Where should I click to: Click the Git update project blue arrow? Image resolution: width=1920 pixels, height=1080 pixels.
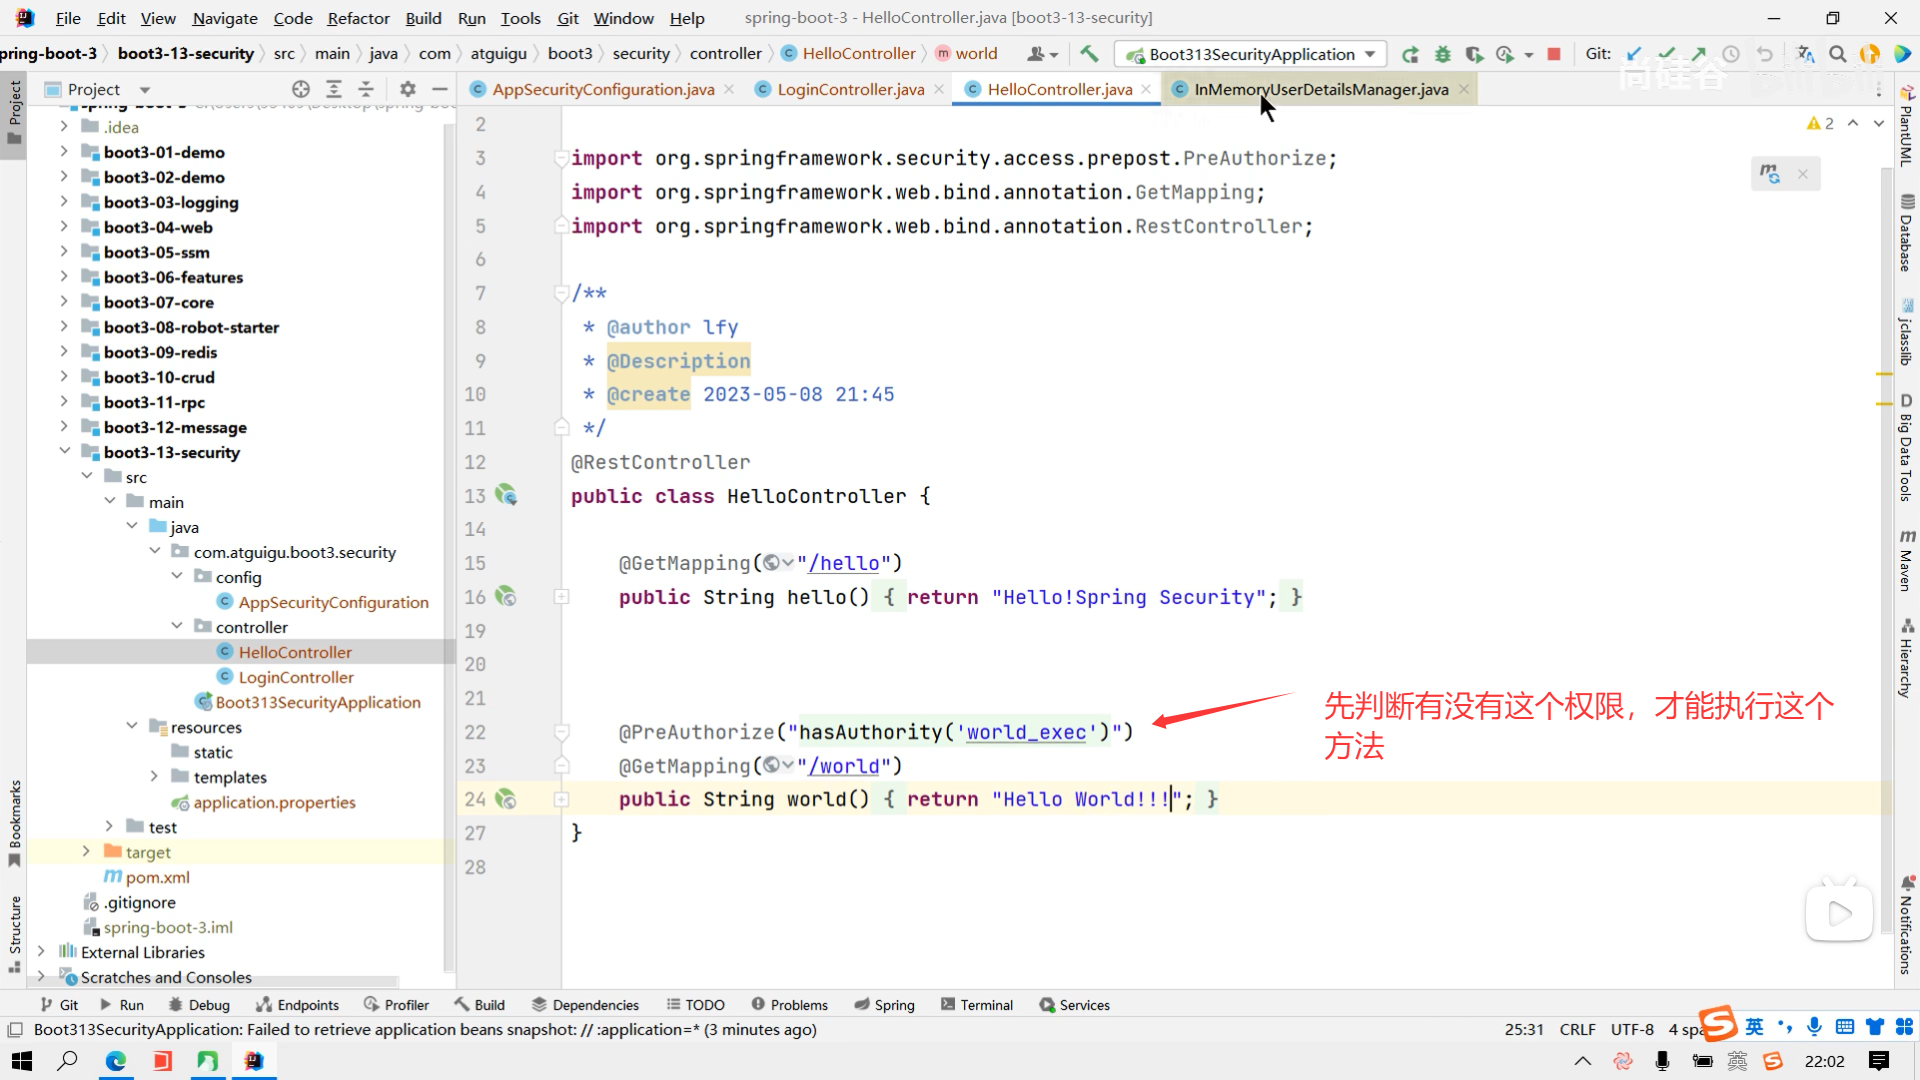point(1634,54)
